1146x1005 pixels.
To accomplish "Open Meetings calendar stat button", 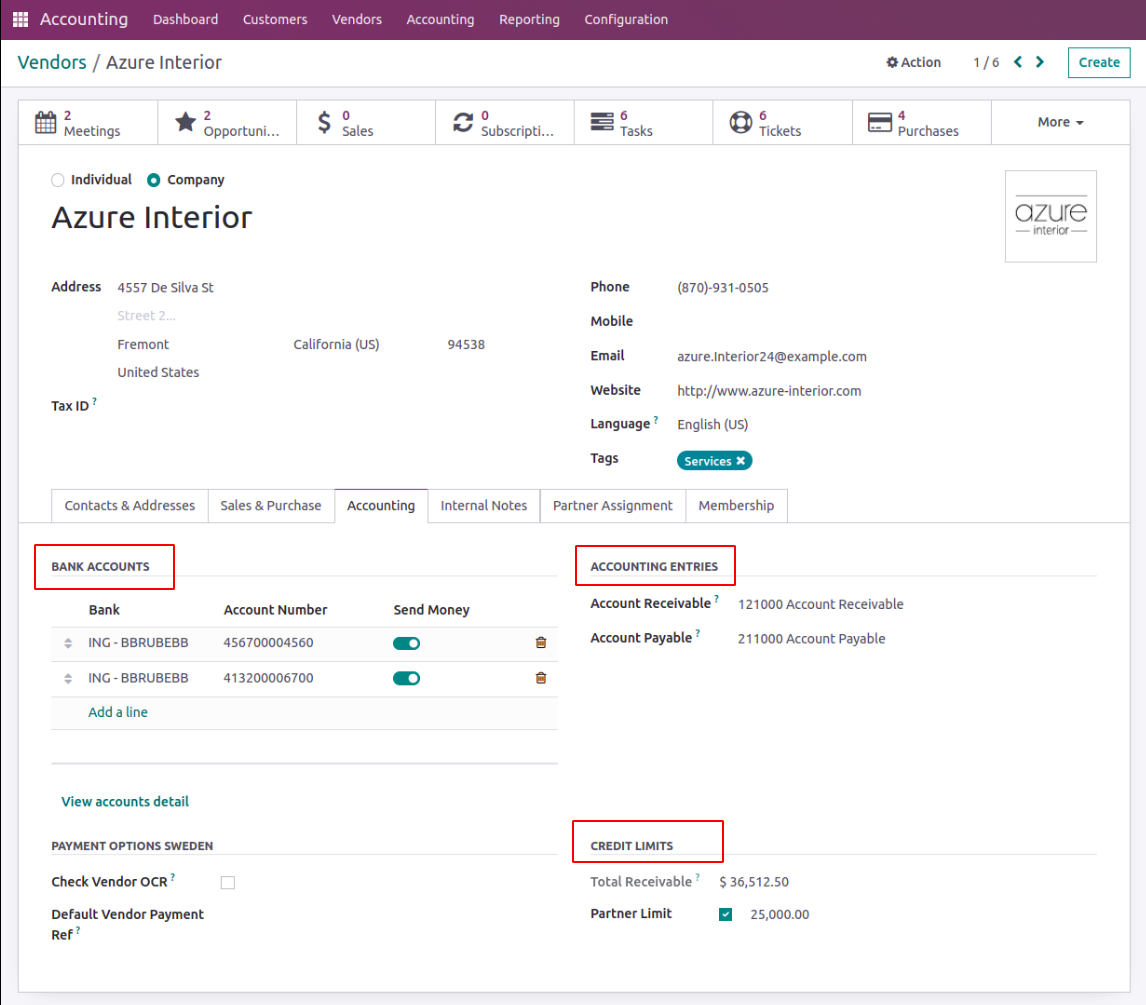I will 88,123.
